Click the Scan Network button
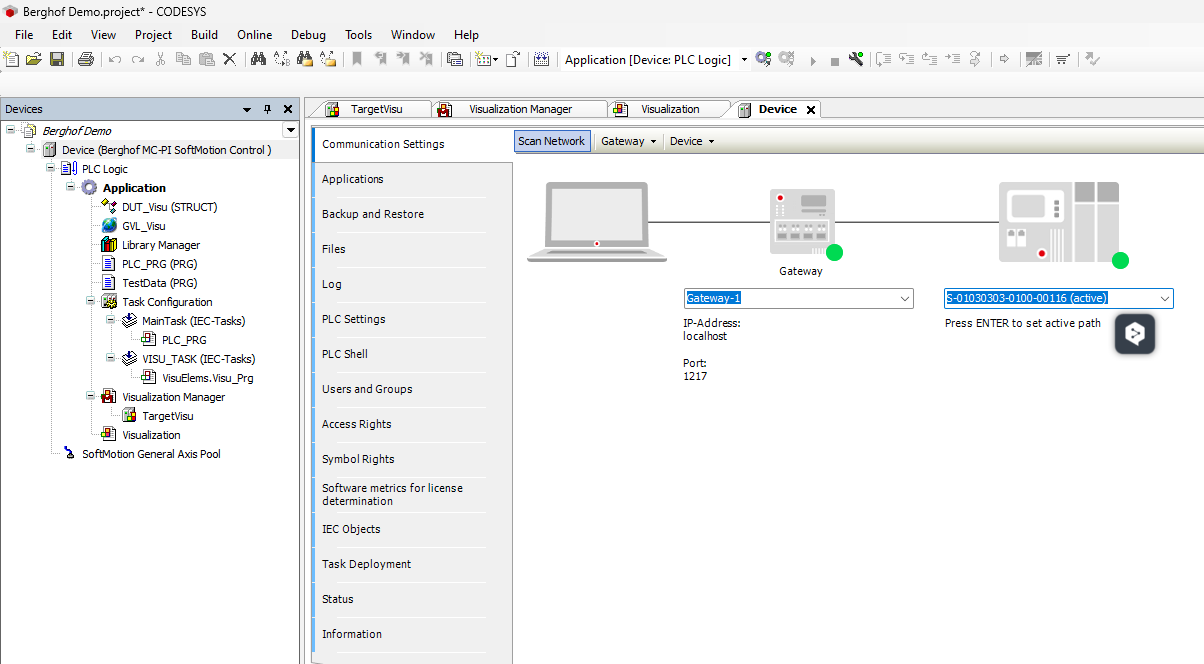 coord(552,141)
